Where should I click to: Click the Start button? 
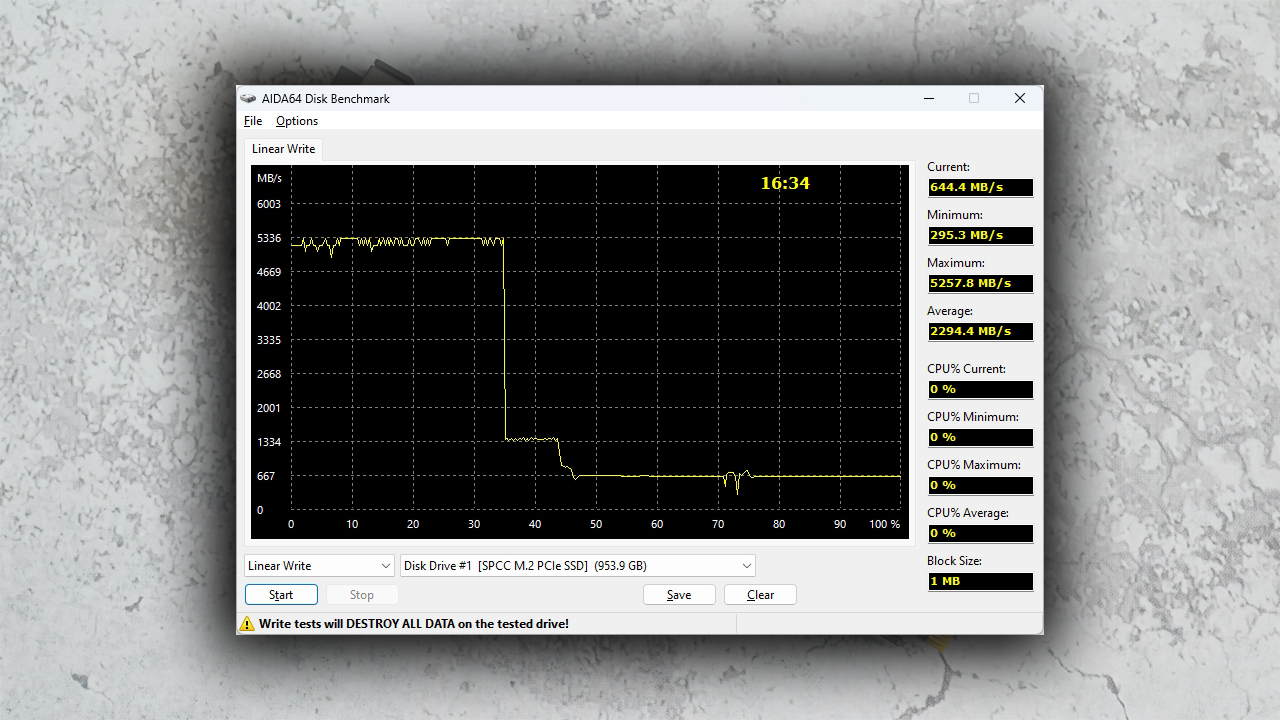(x=281, y=595)
